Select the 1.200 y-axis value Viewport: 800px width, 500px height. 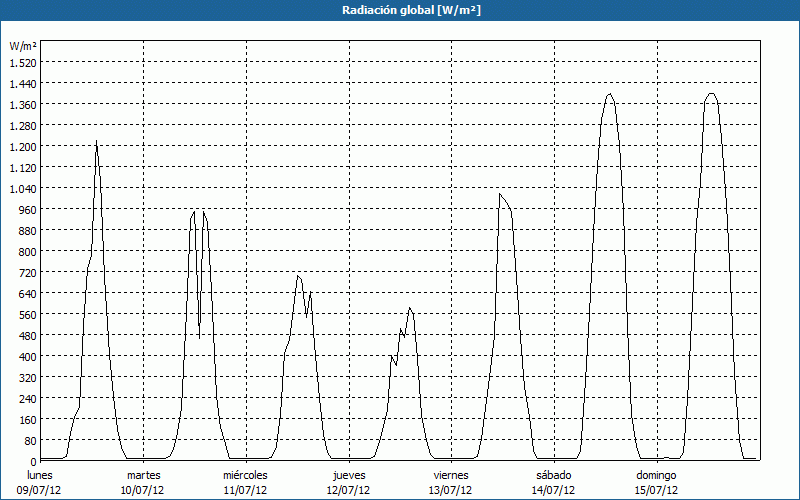coord(23,146)
